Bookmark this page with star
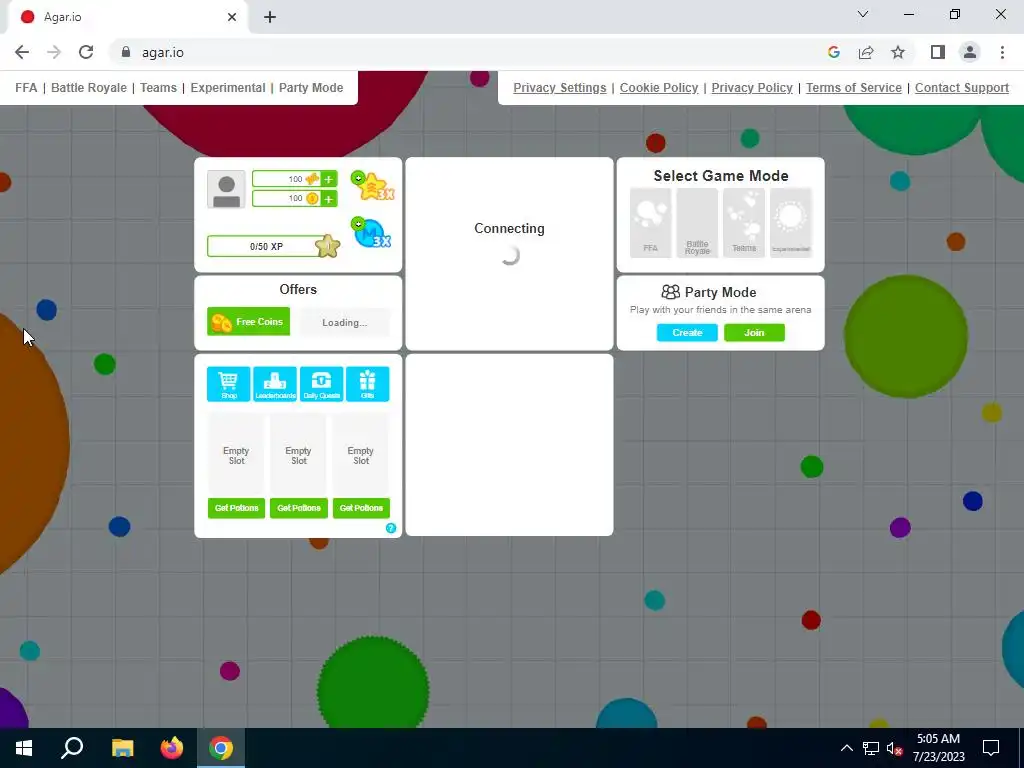 click(898, 52)
